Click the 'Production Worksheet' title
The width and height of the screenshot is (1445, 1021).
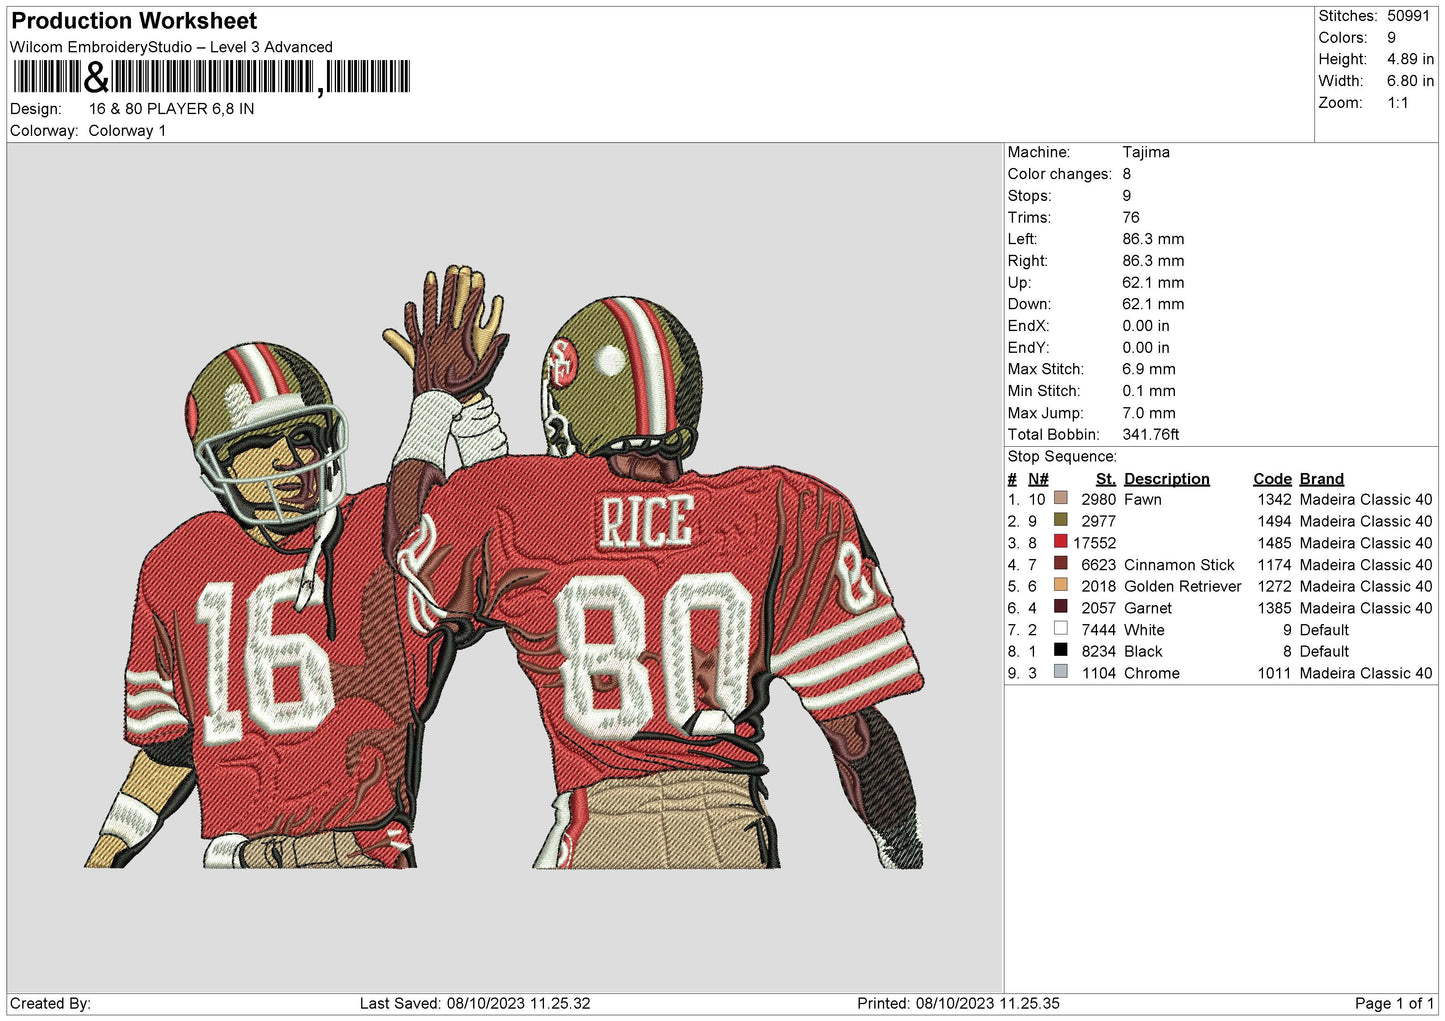(x=134, y=21)
